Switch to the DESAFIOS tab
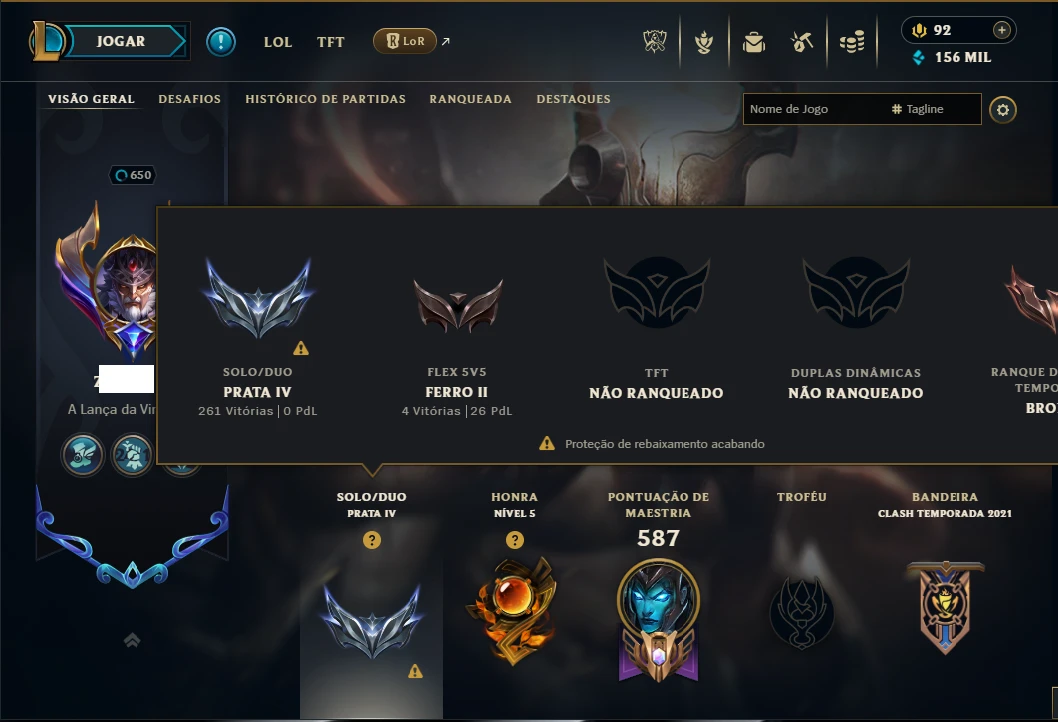The height and width of the screenshot is (722, 1058). (190, 99)
